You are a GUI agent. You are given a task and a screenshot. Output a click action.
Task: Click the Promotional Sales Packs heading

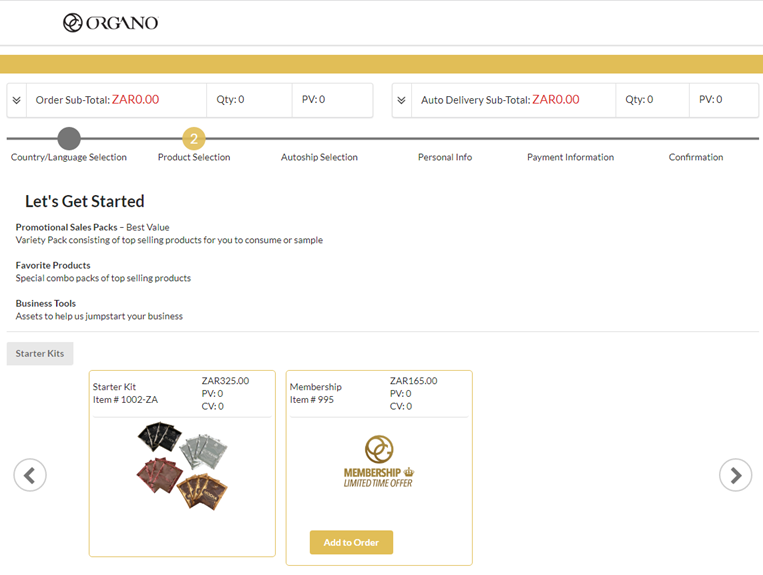pyautogui.click(x=66, y=227)
